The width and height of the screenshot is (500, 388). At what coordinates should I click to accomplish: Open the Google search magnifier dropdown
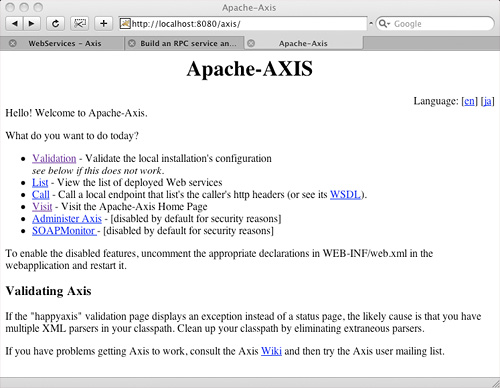[x=384, y=24]
